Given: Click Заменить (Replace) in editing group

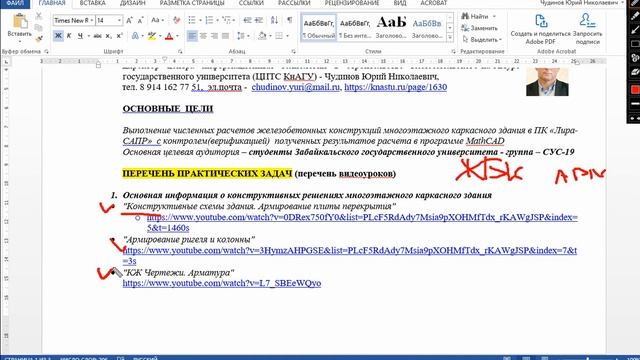Looking at the screenshot, I should click(480, 28).
